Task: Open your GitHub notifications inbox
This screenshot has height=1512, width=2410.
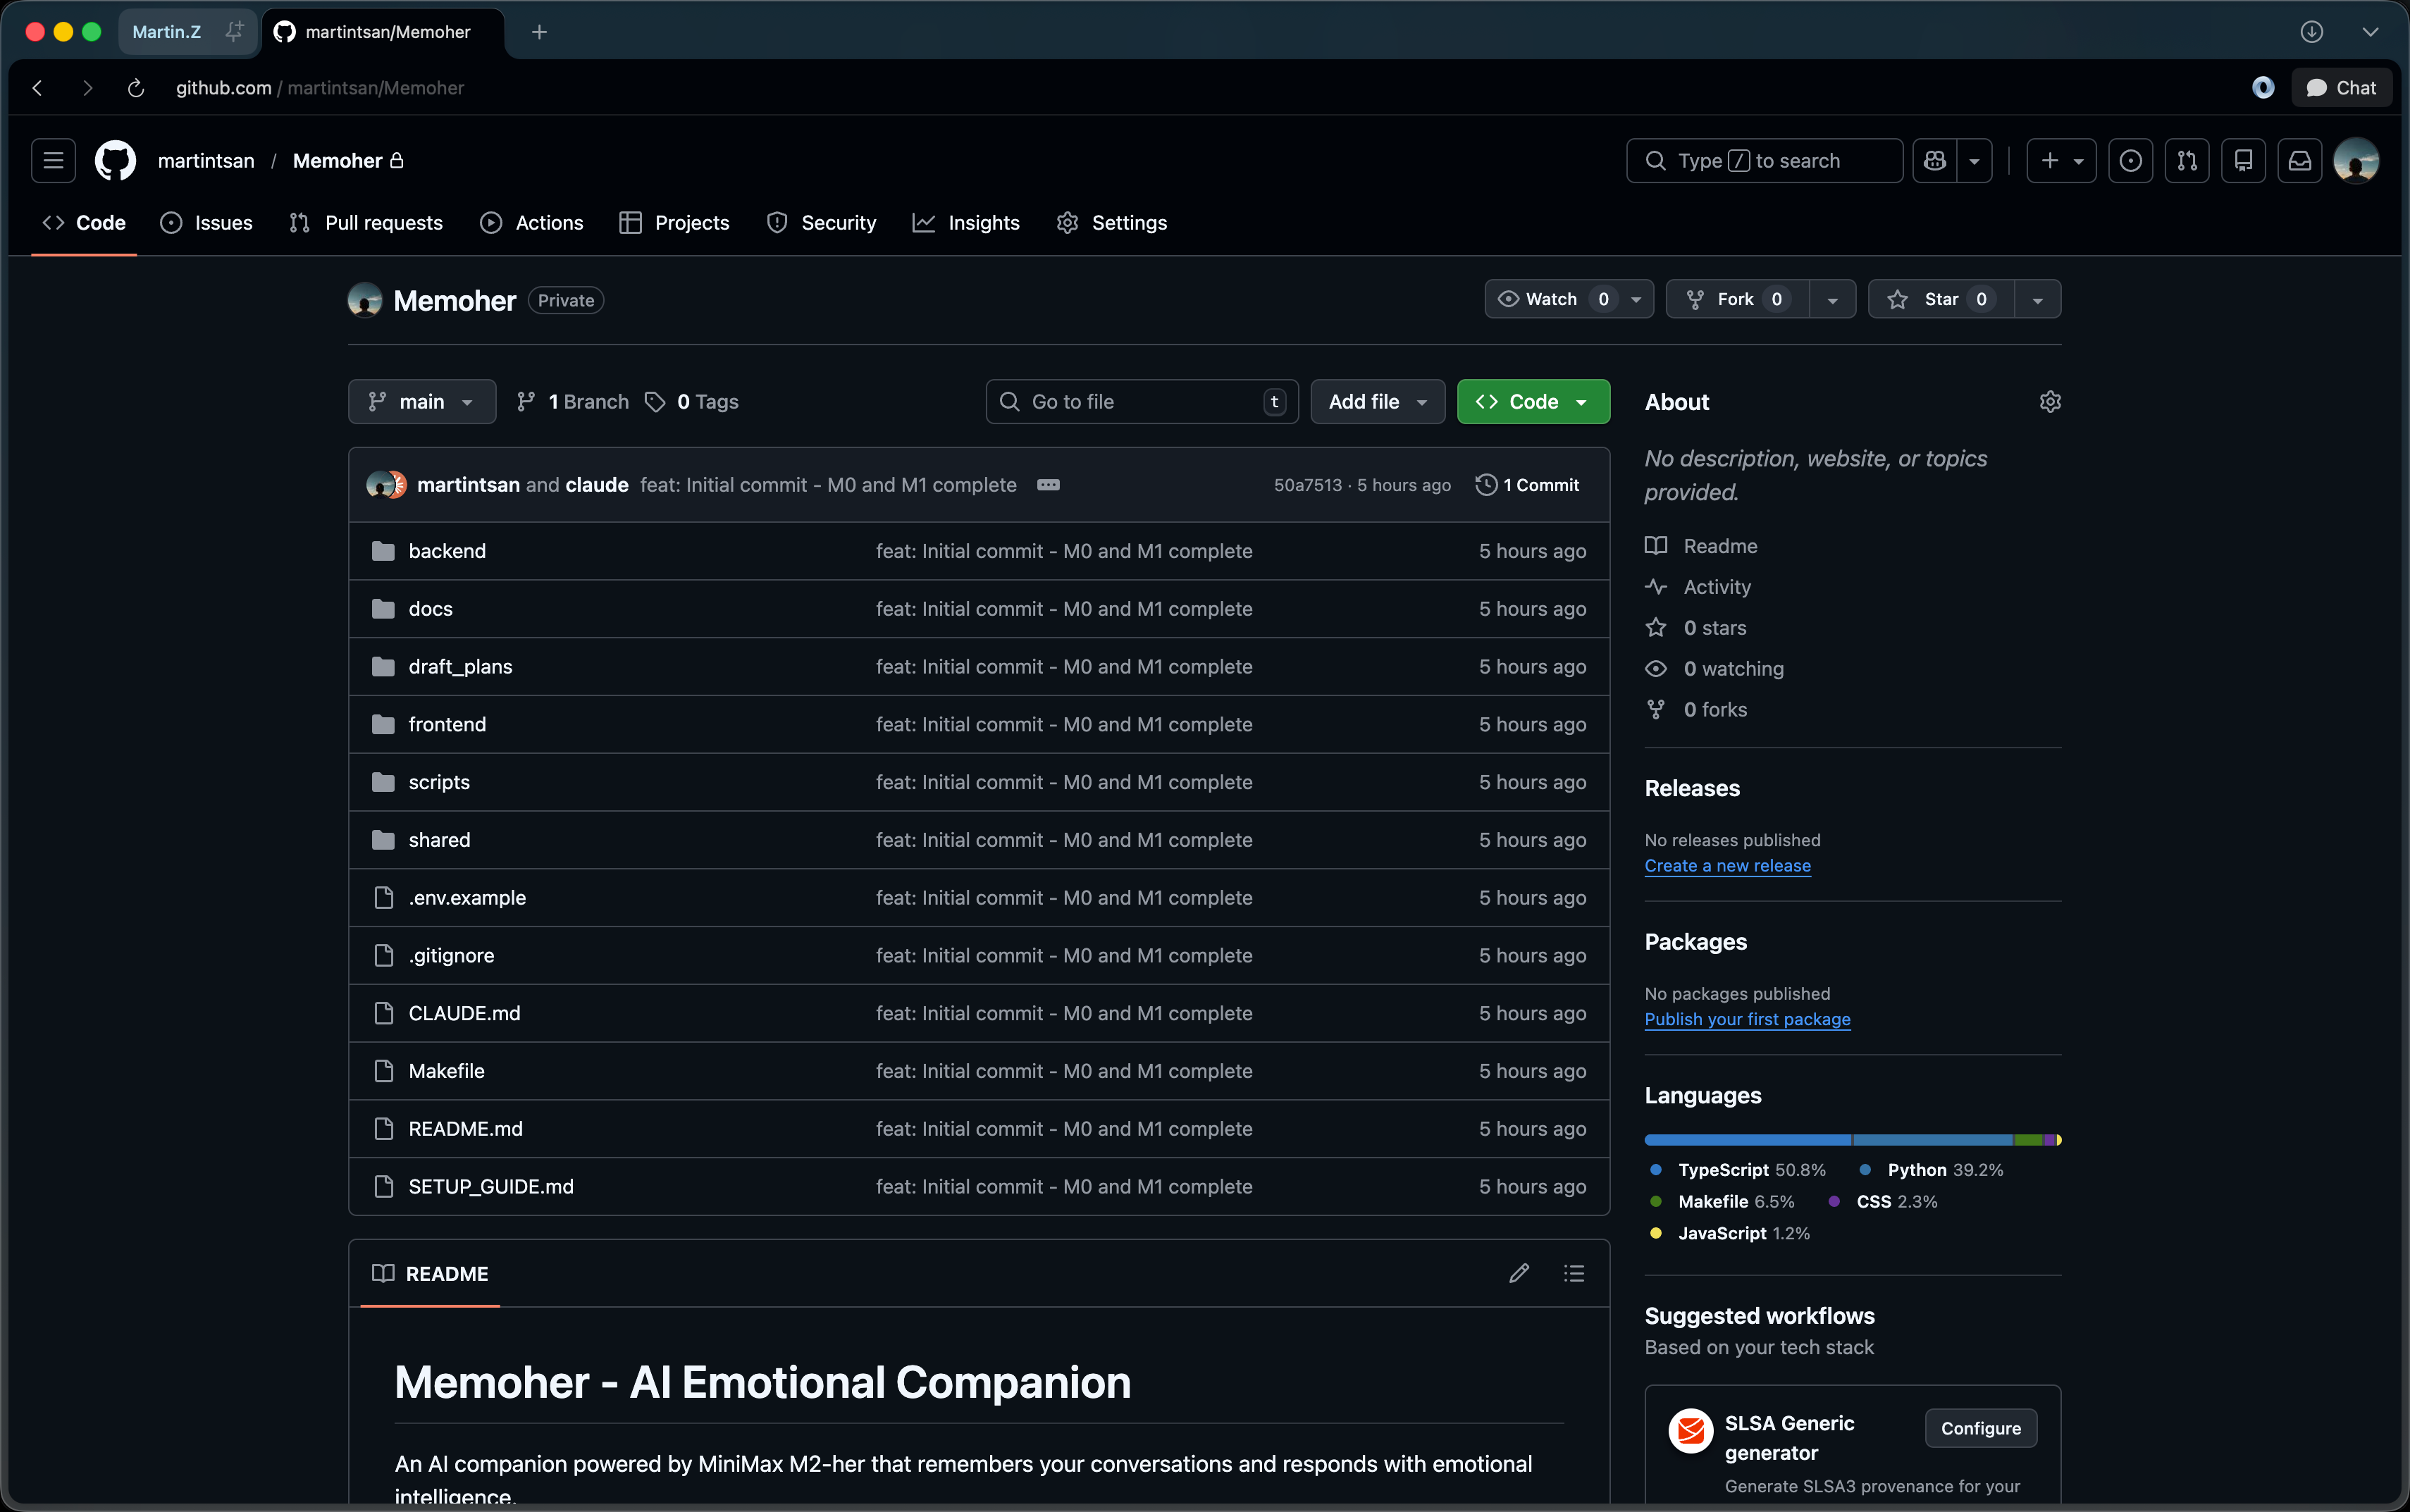Action: click(2297, 160)
